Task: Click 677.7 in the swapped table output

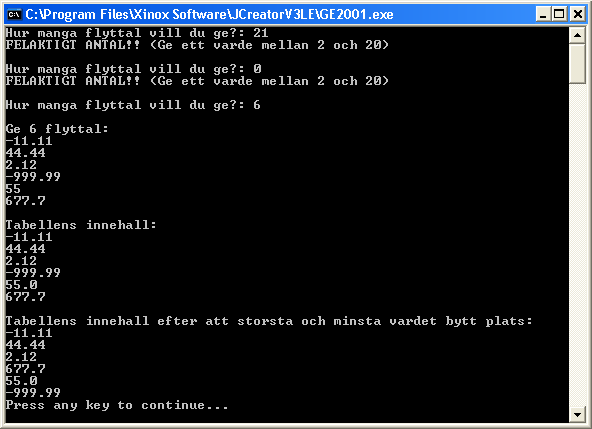Action: pyautogui.click(x=25, y=369)
